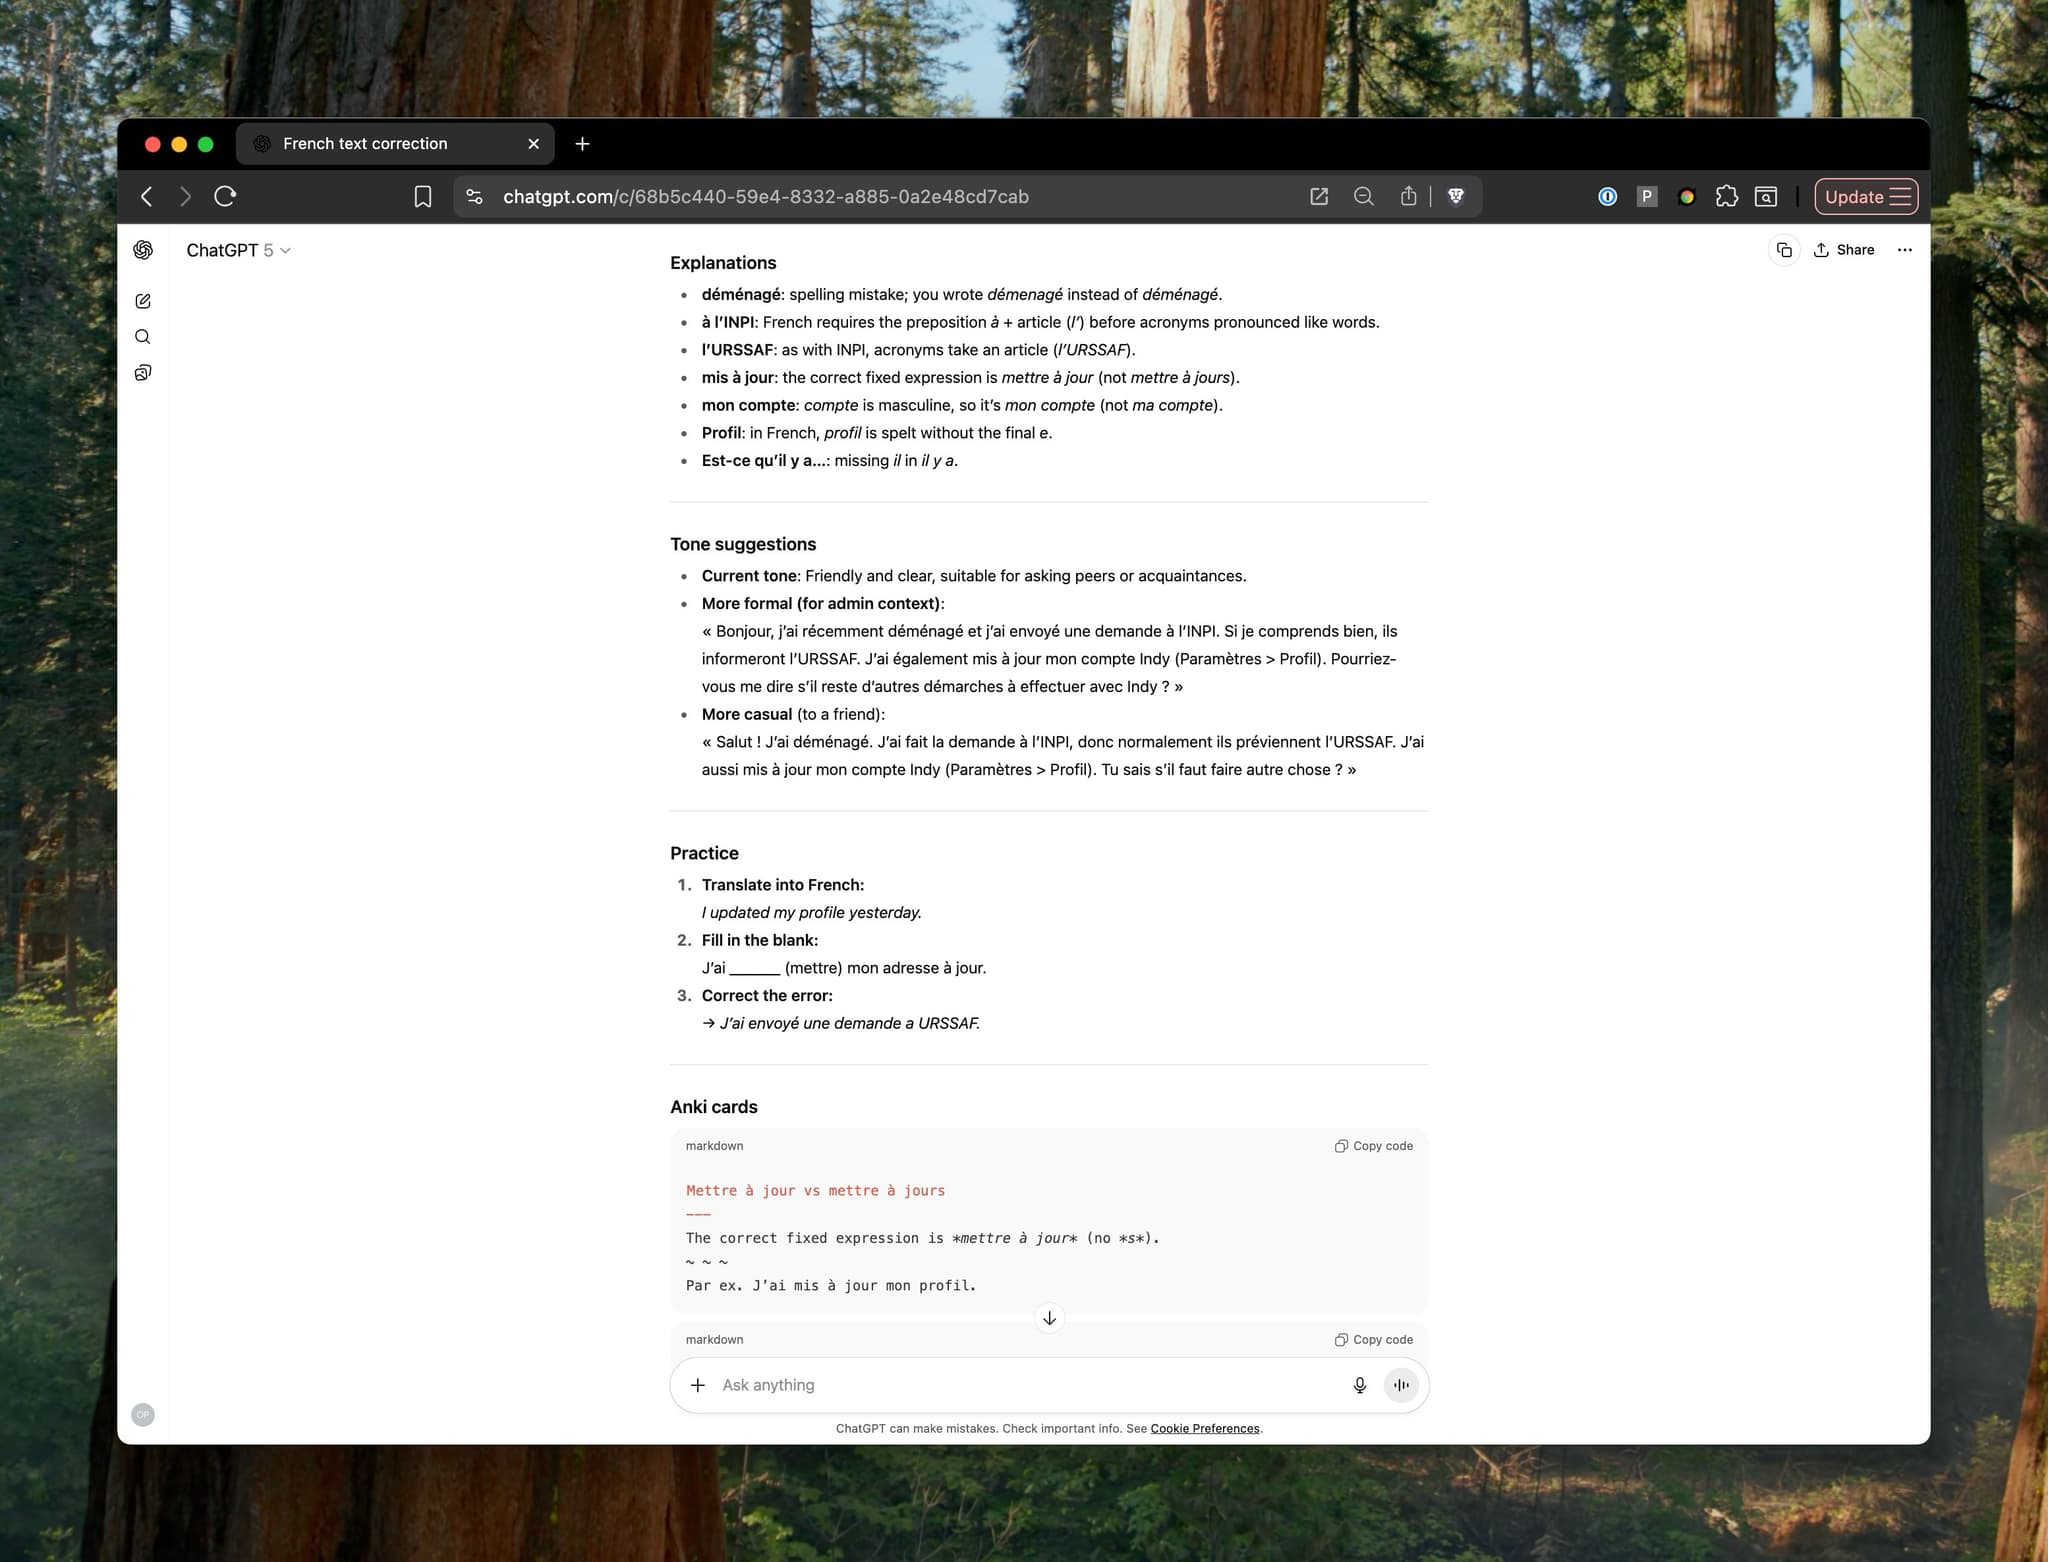Copy code of the first Anki card
The image size is (2048, 1562).
click(x=1374, y=1146)
